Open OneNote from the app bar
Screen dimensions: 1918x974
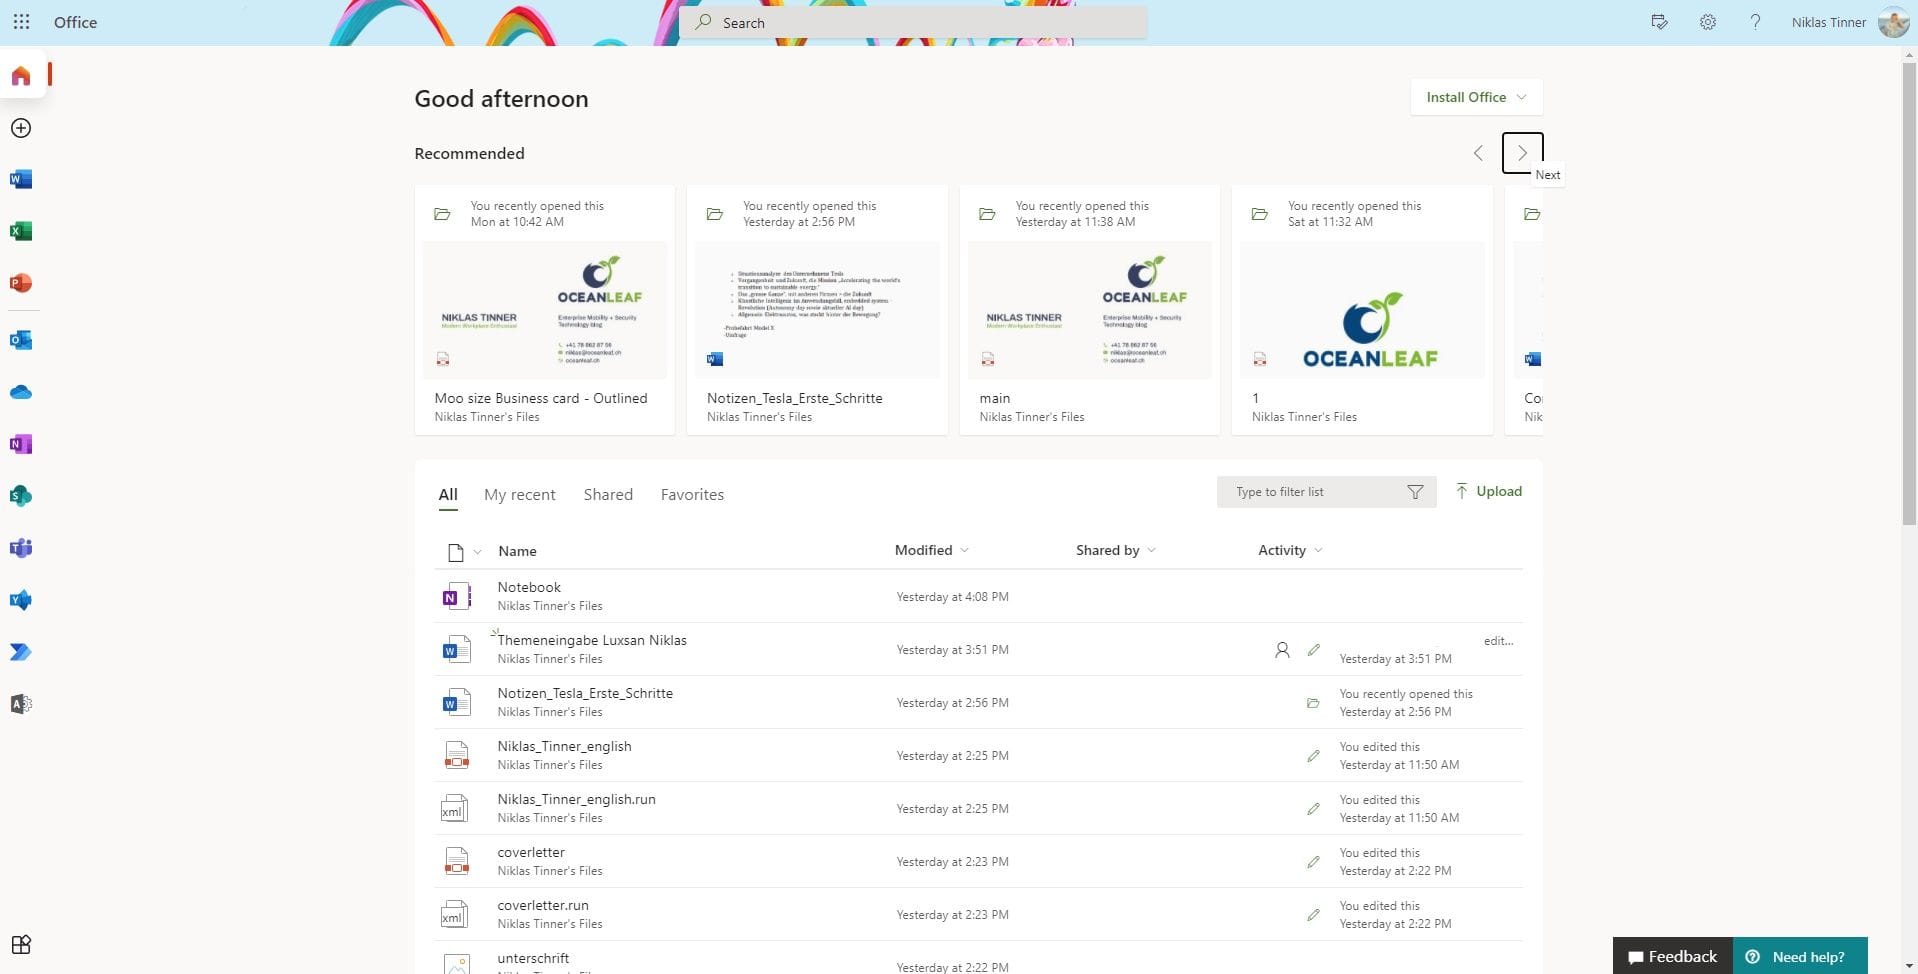point(21,444)
